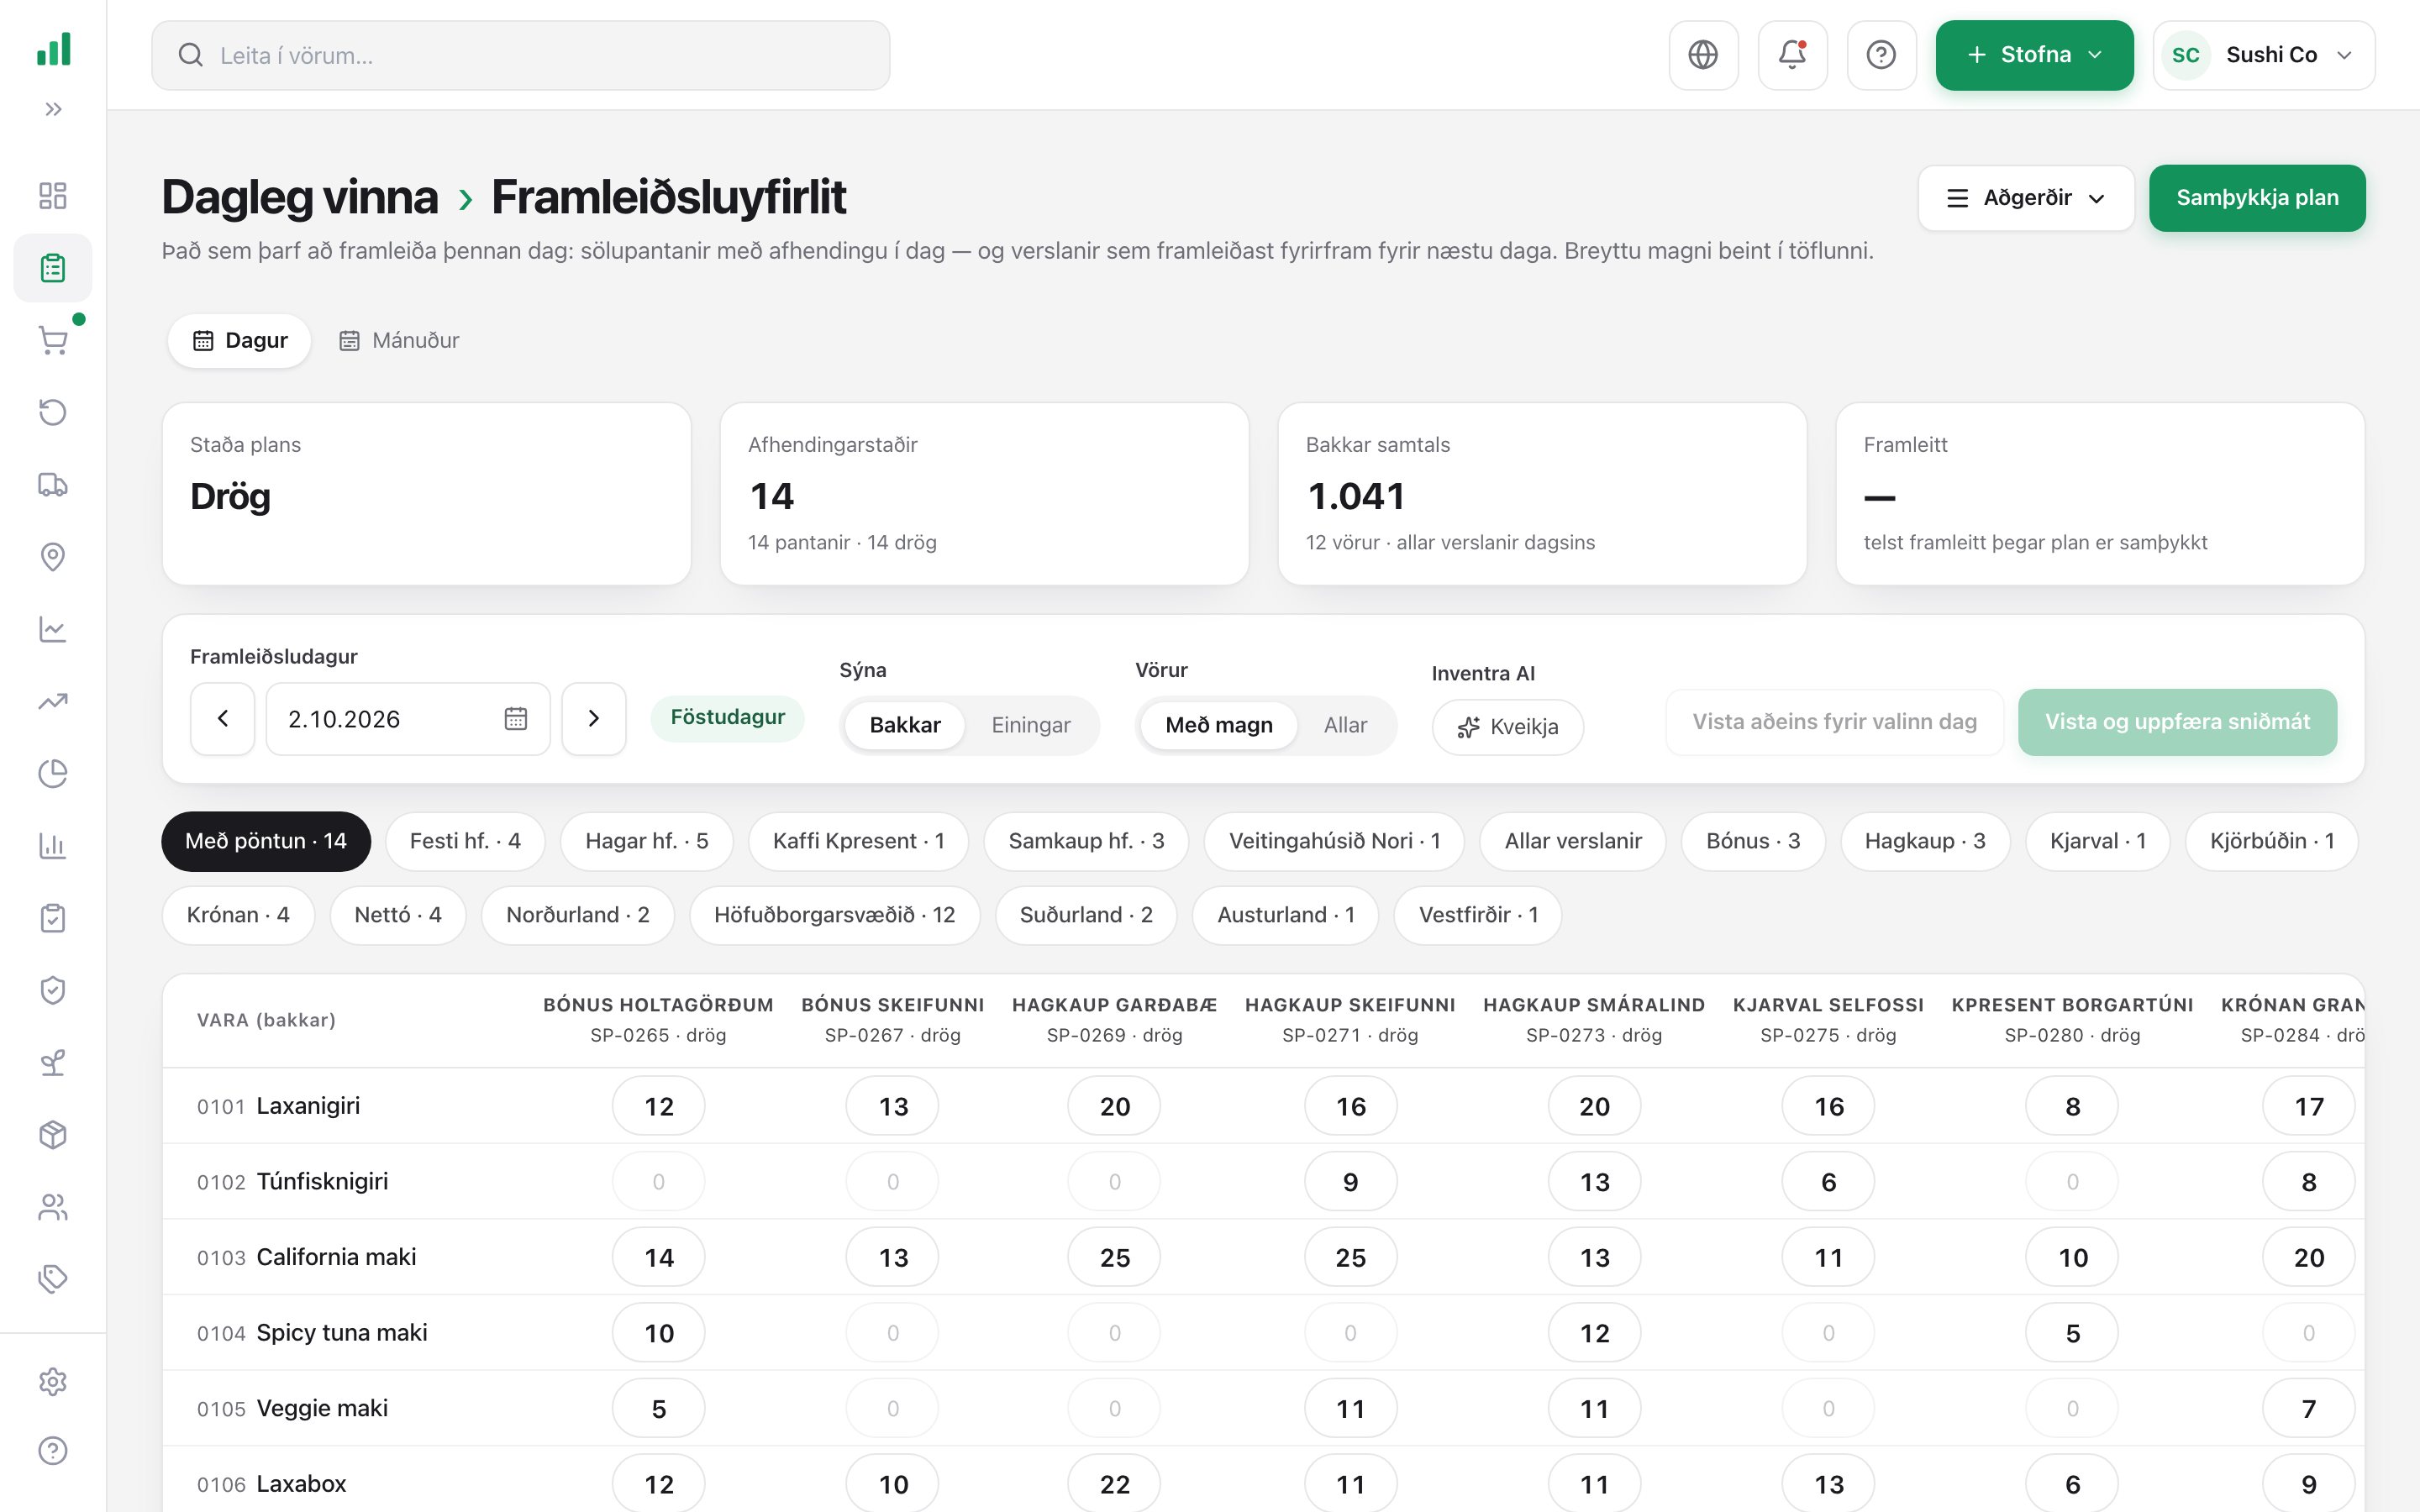Expand the sidebar with the double-chevron icon
The image size is (2420, 1512).
pyautogui.click(x=53, y=109)
